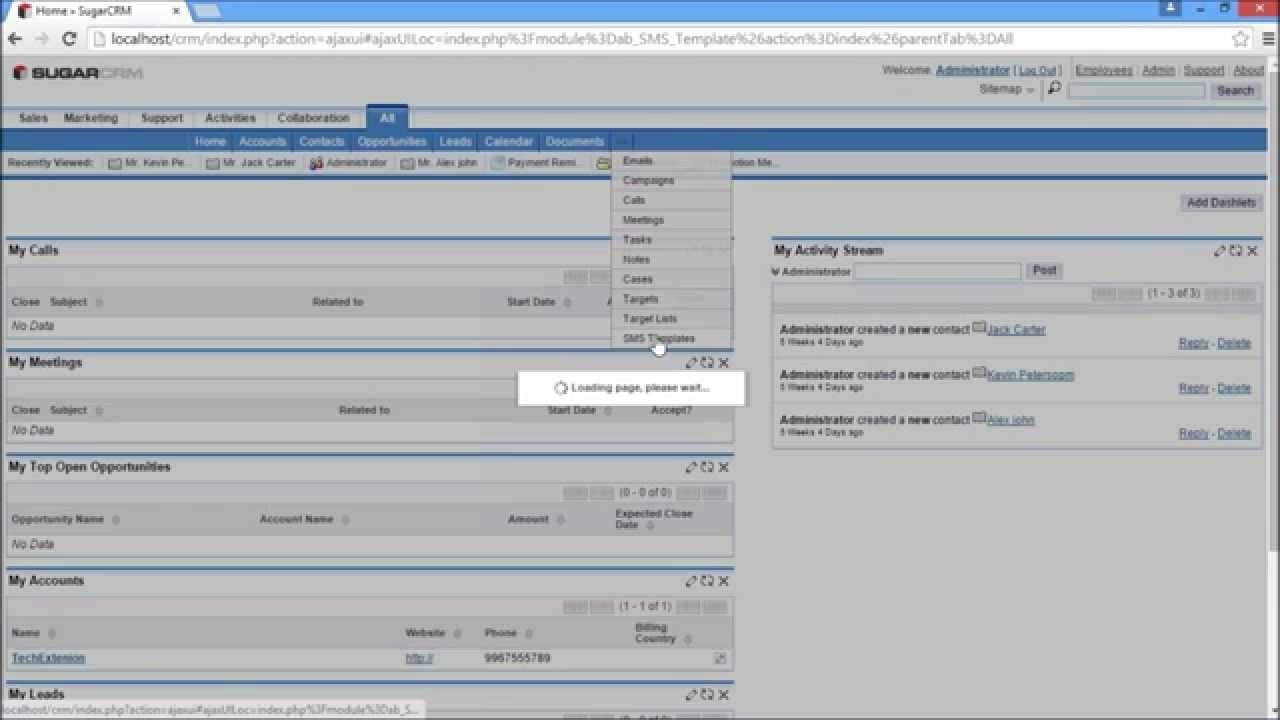Sort opportunities by Amount

click(x=559, y=519)
